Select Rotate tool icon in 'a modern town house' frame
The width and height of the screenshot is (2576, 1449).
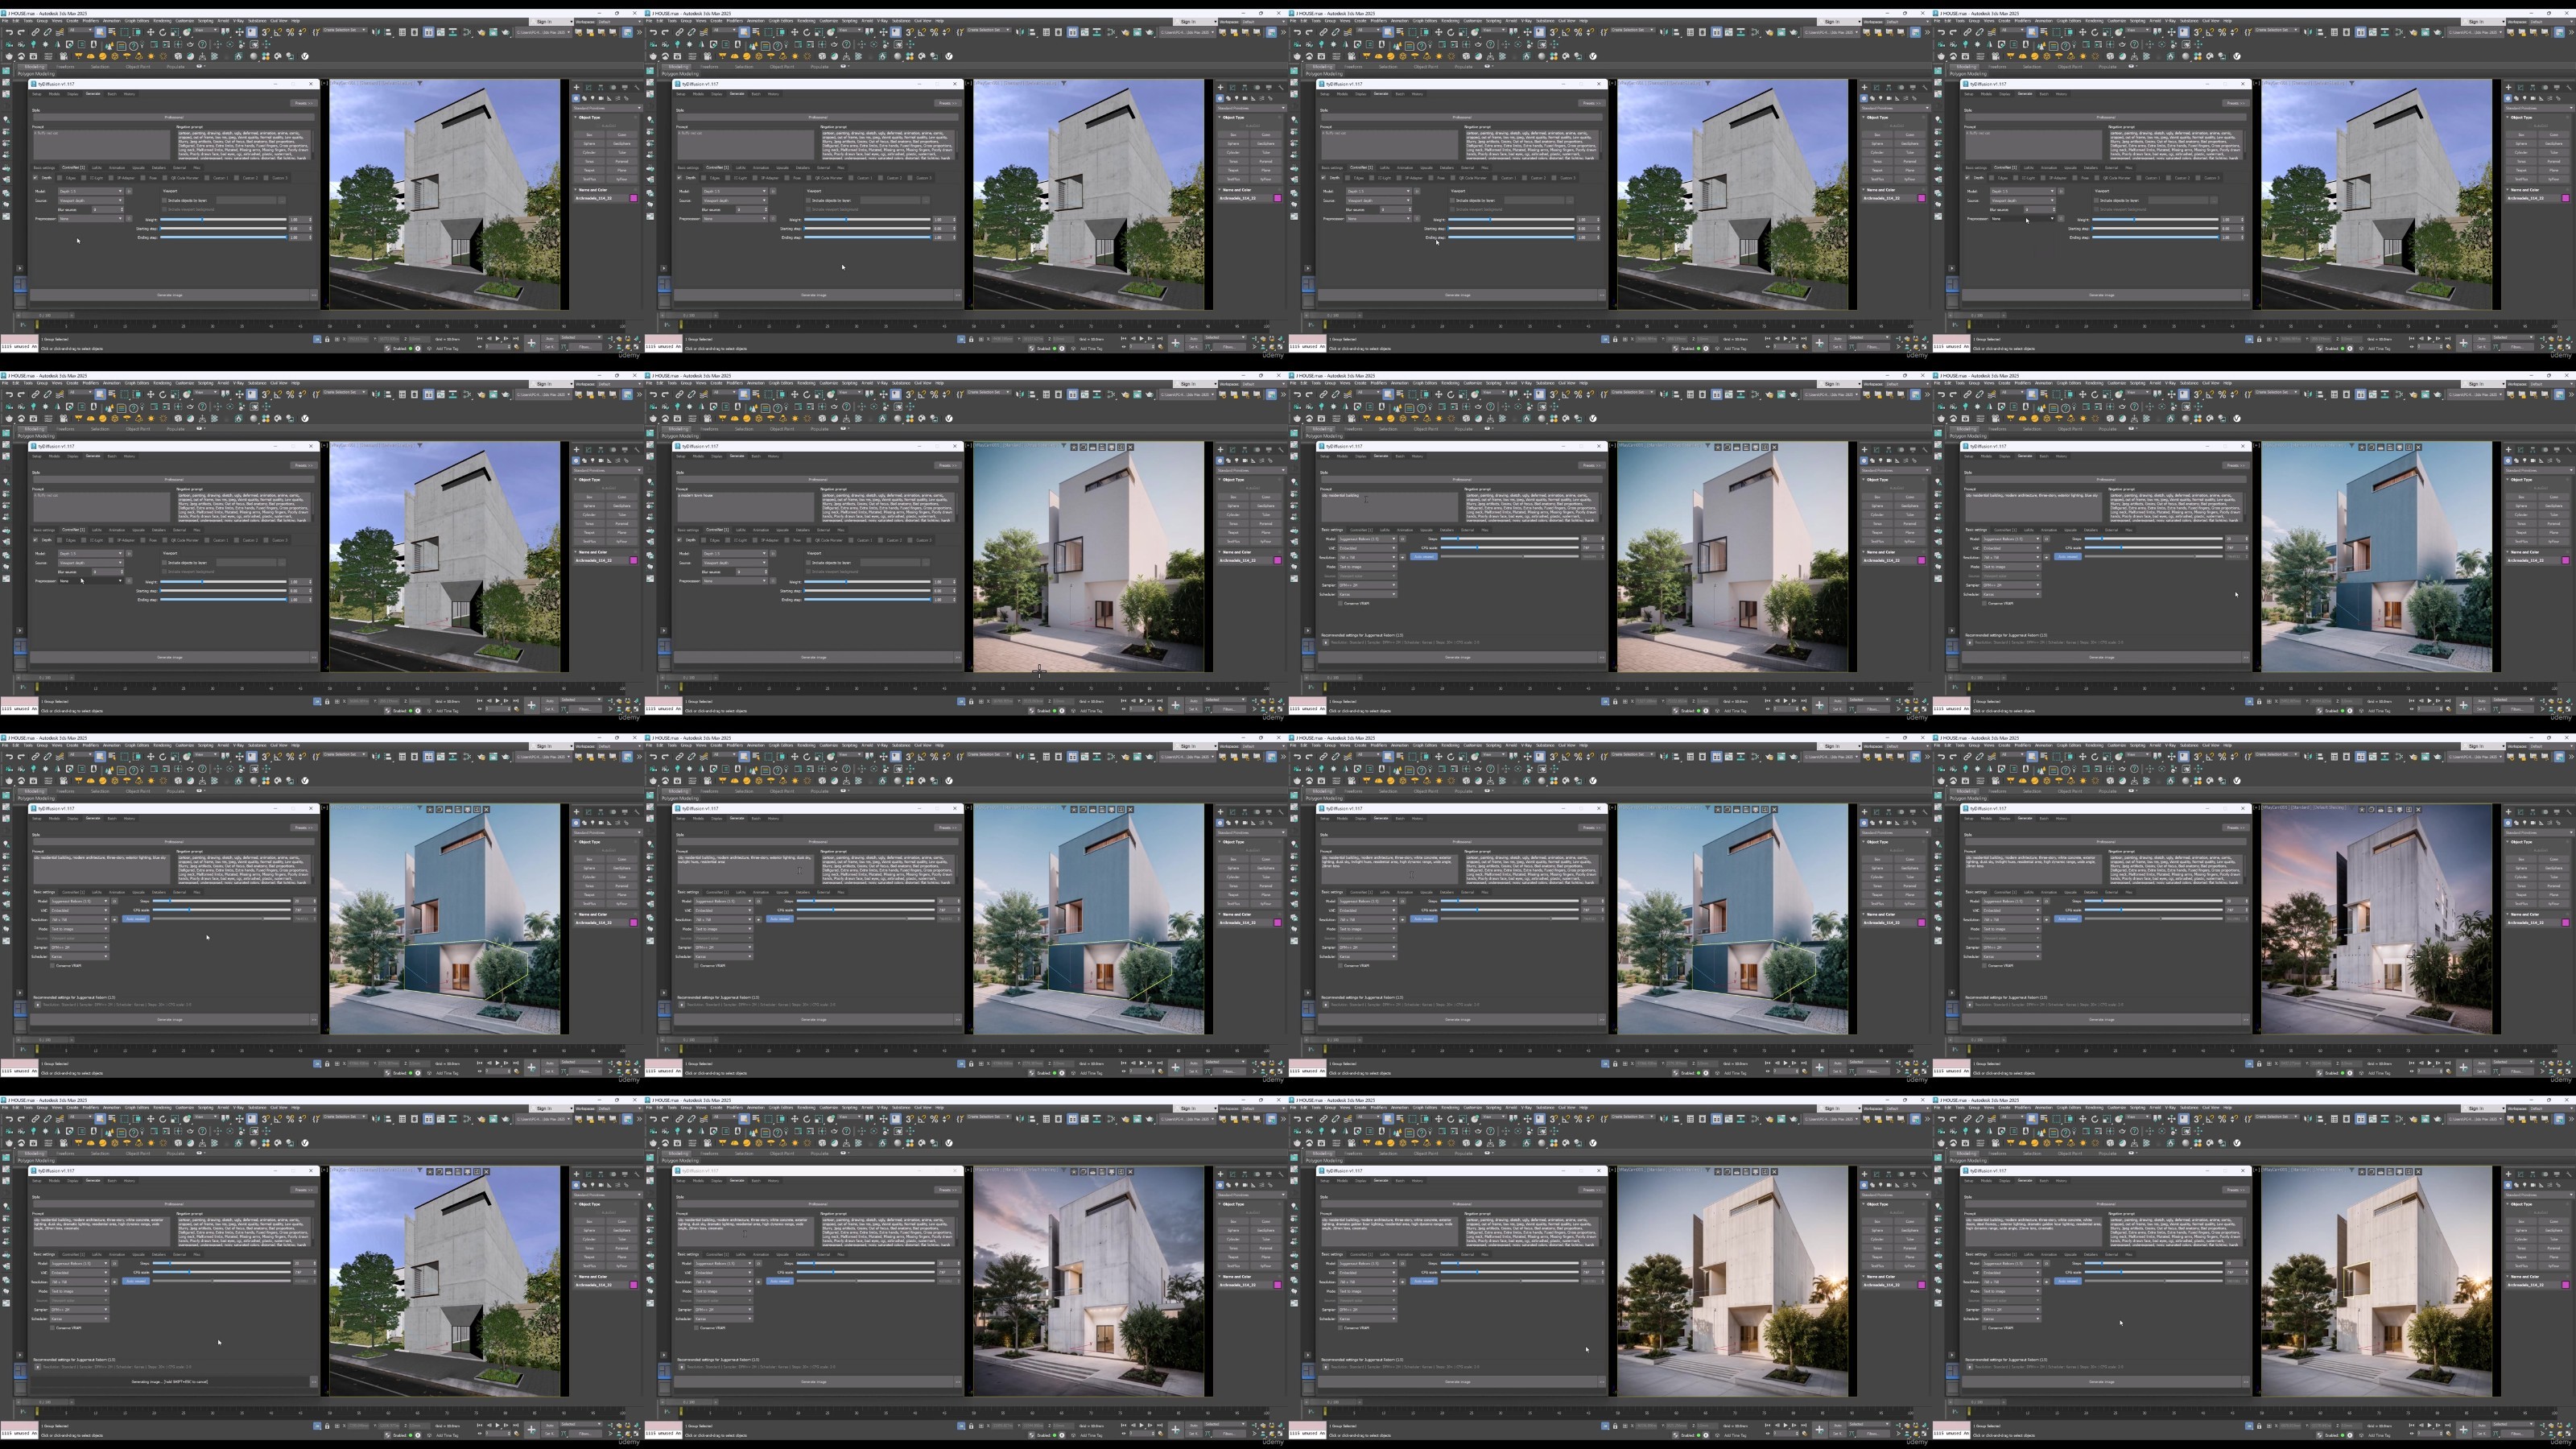click(x=807, y=395)
